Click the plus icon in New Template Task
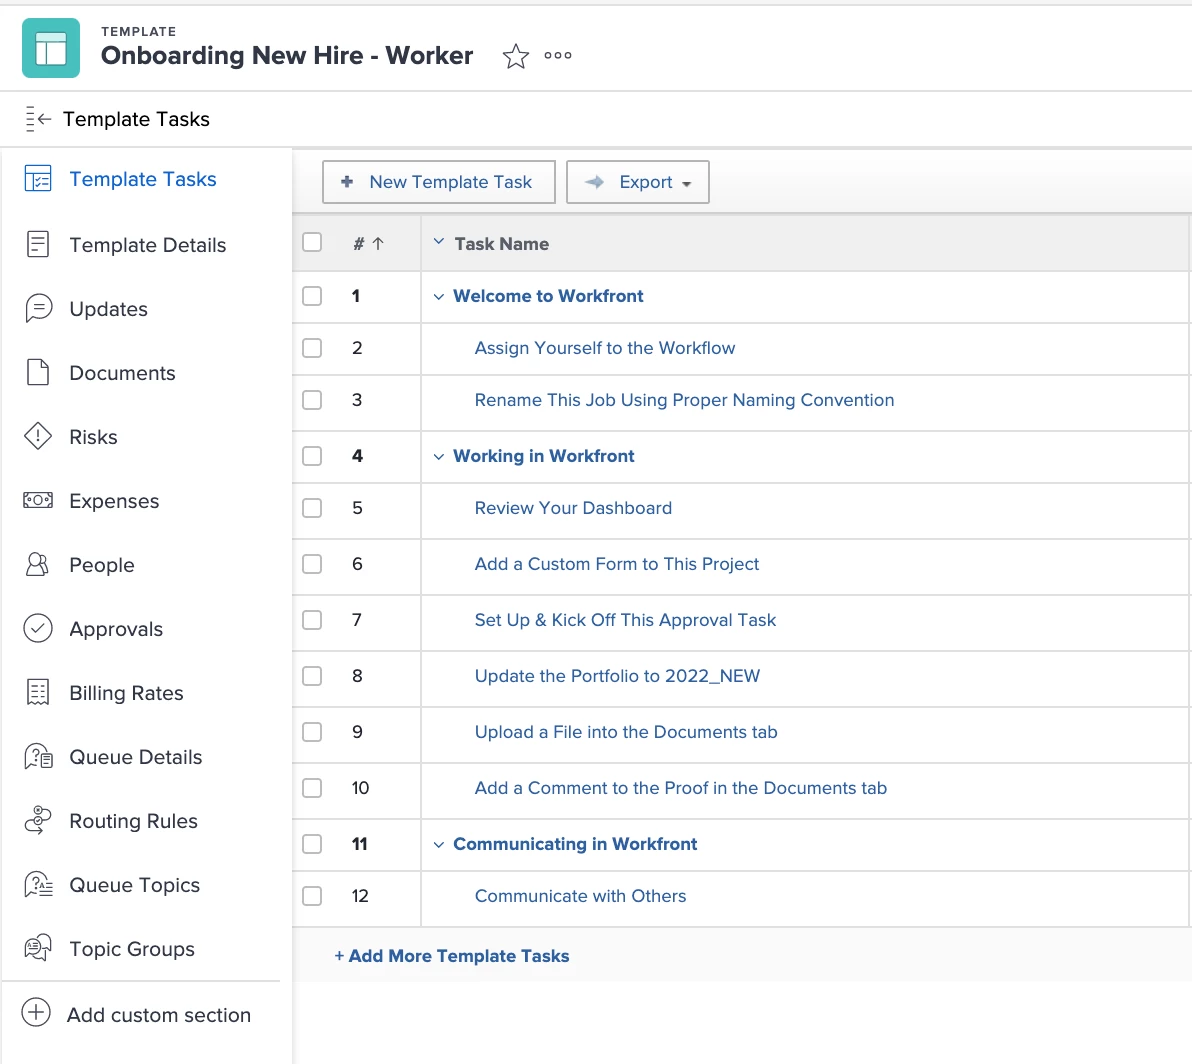This screenshot has height=1064, width=1192. click(x=347, y=182)
